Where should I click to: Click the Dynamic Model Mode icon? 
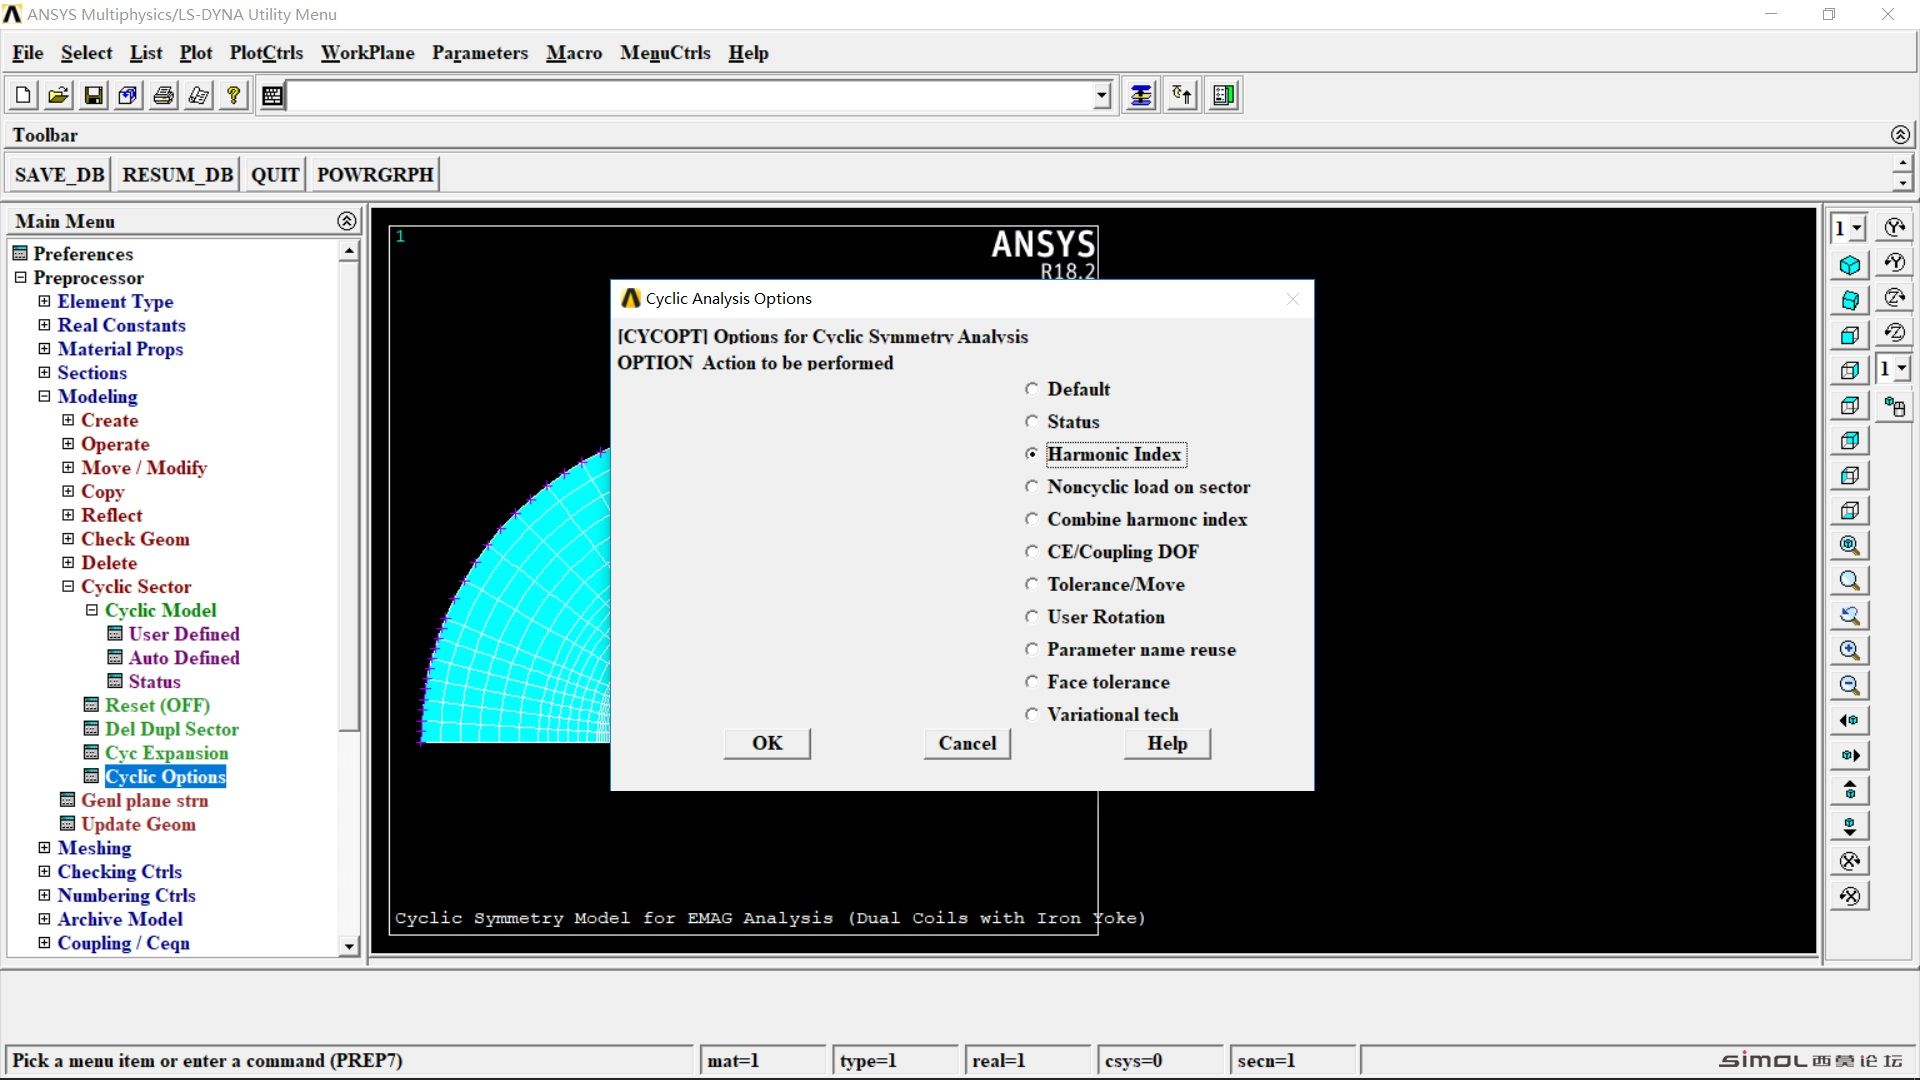tap(1894, 407)
